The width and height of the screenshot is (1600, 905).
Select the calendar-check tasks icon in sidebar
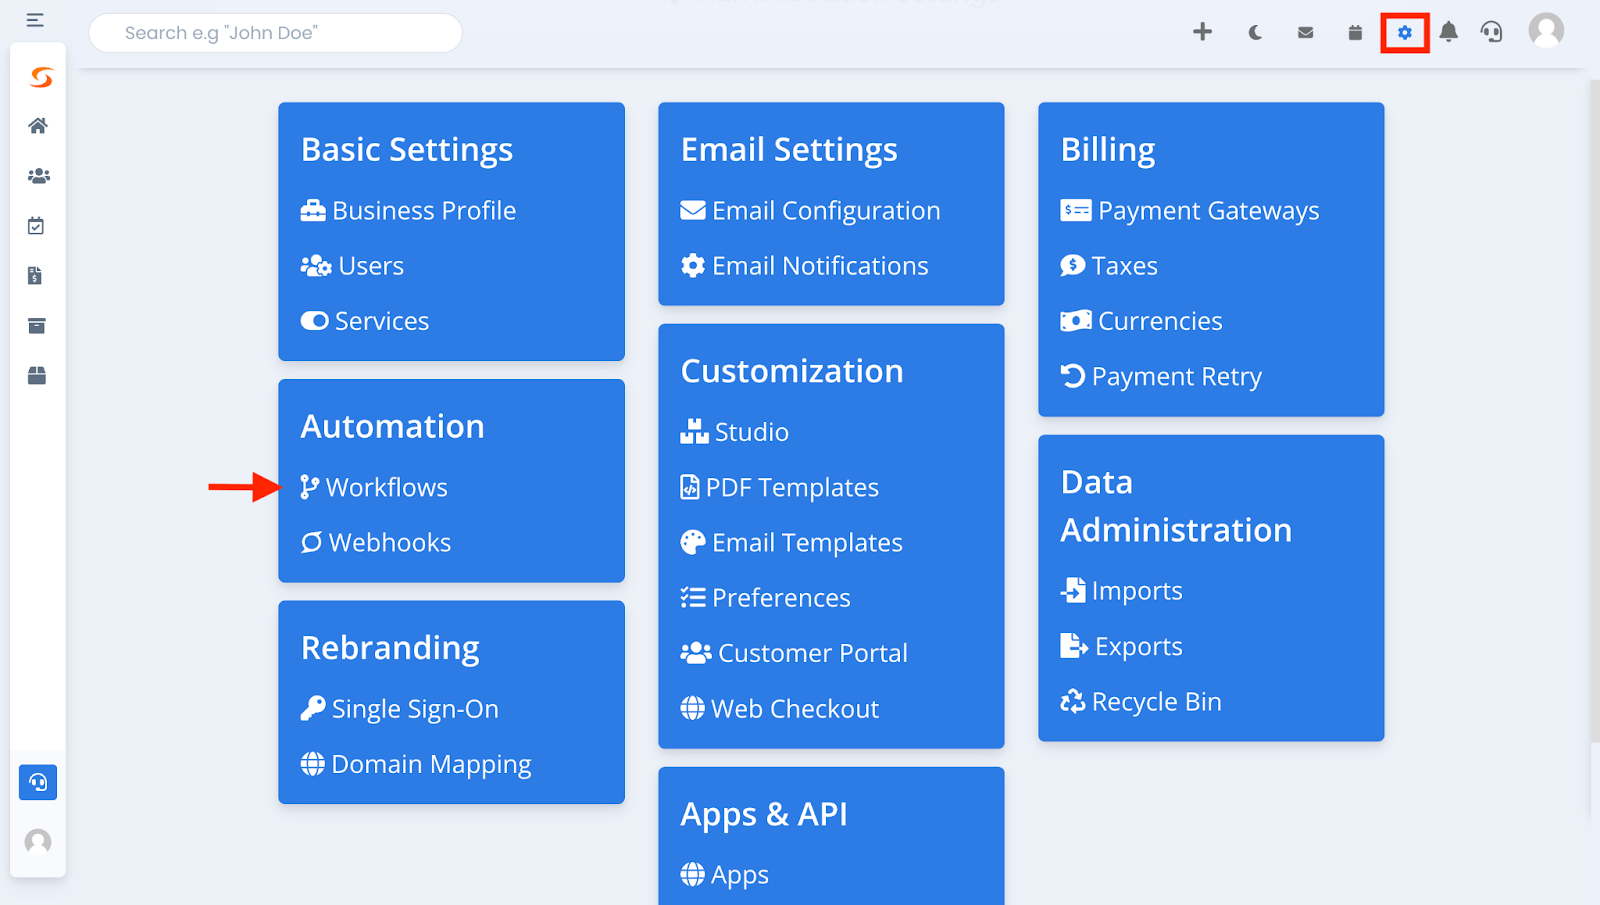38,226
